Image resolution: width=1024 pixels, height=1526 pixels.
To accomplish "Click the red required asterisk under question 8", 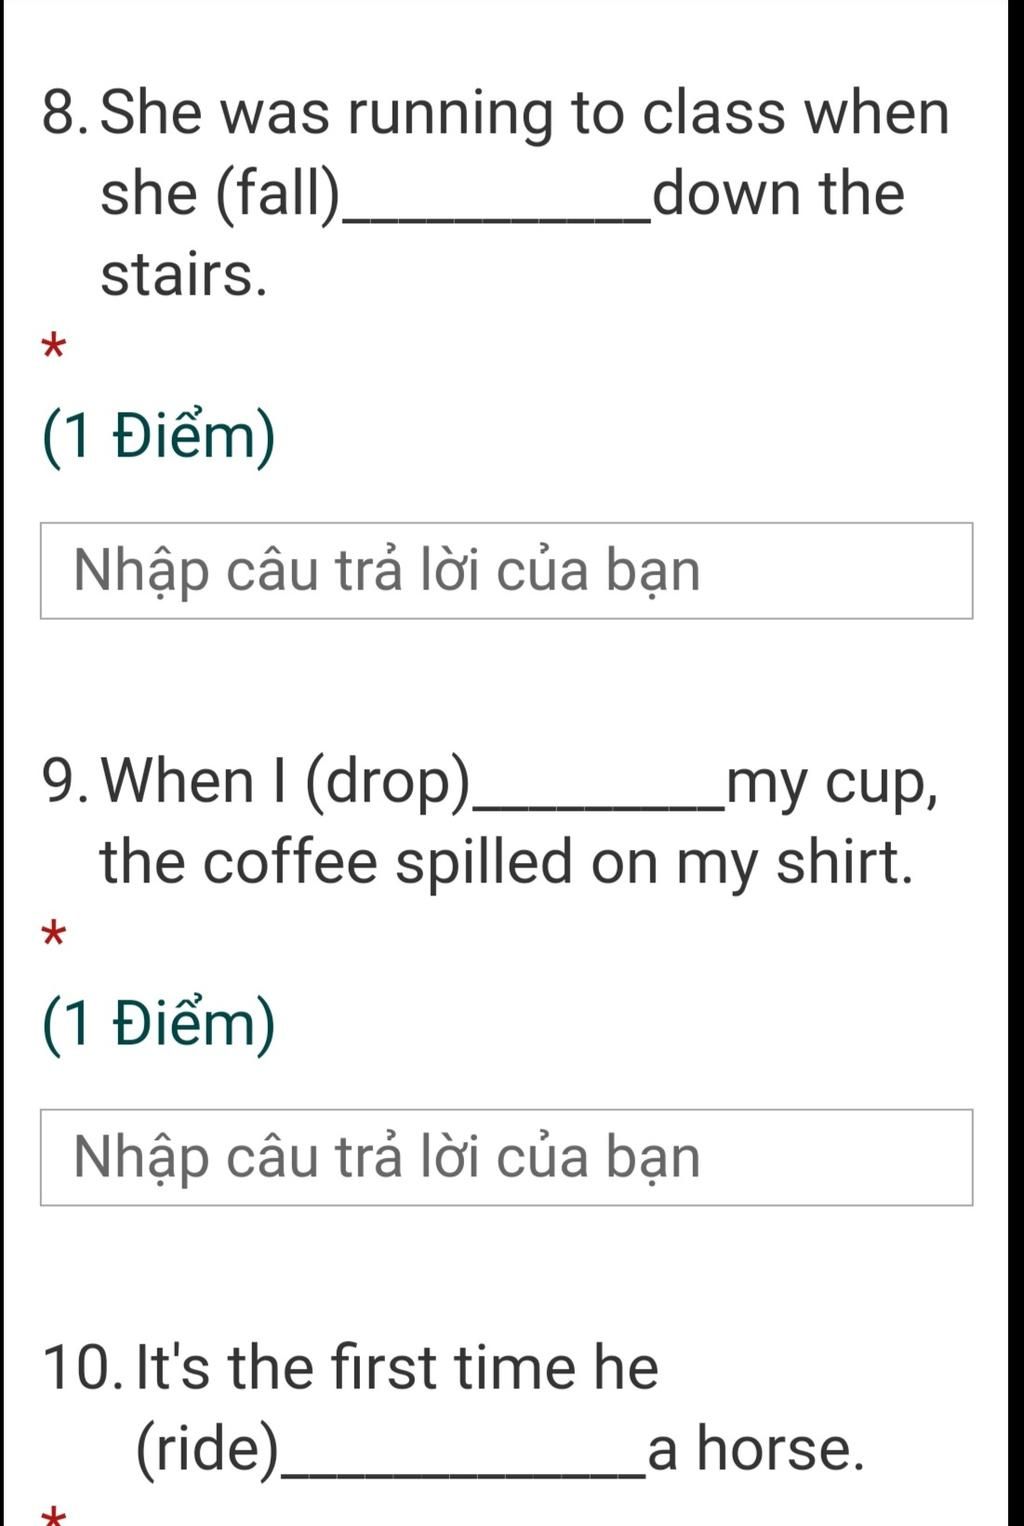I will click(x=53, y=349).
